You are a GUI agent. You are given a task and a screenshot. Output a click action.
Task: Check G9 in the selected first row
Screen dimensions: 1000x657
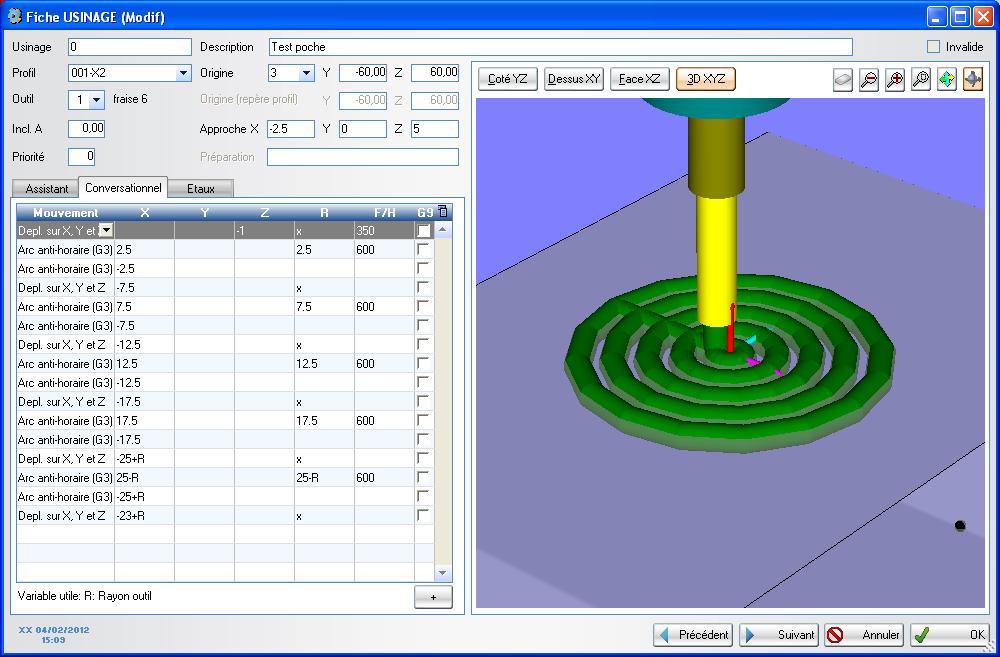(423, 230)
